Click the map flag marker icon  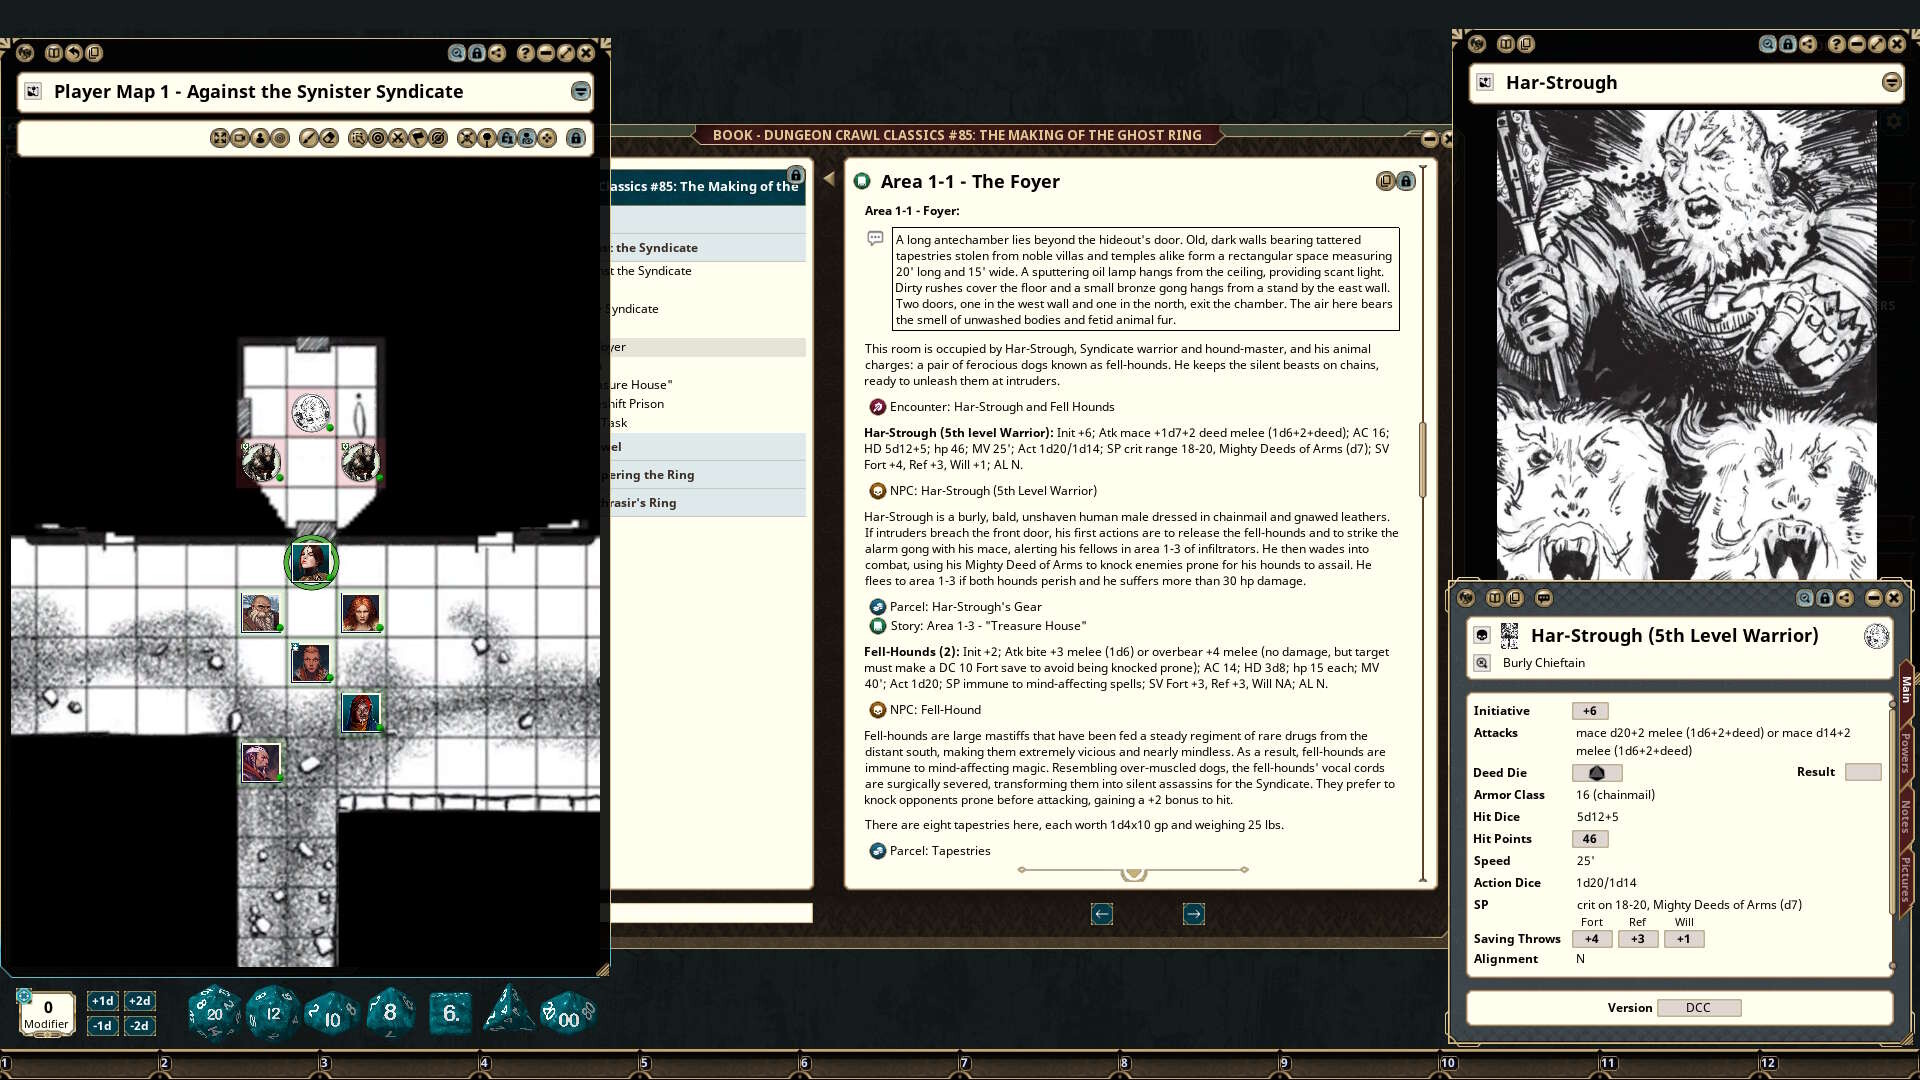(418, 138)
